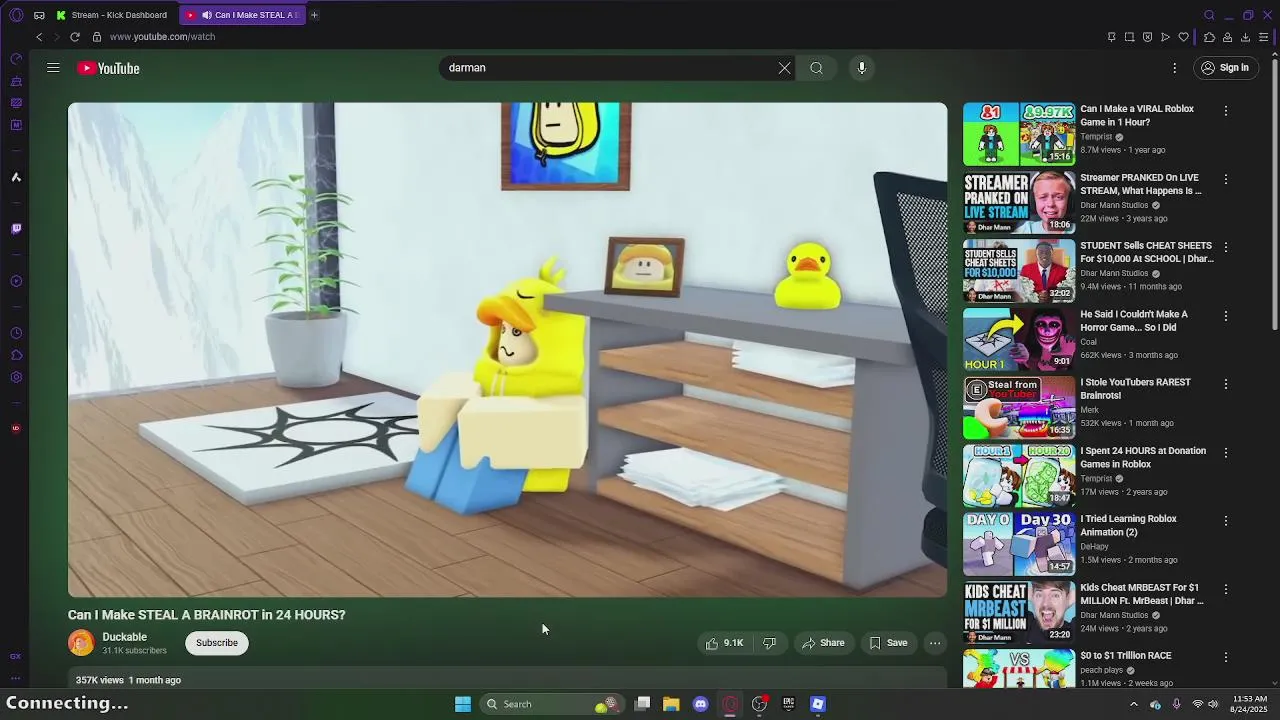The image size is (1280, 720).
Task: Open options menu for 'Can I Make a VIRAL Roblox Game'
Action: [x=1226, y=111]
